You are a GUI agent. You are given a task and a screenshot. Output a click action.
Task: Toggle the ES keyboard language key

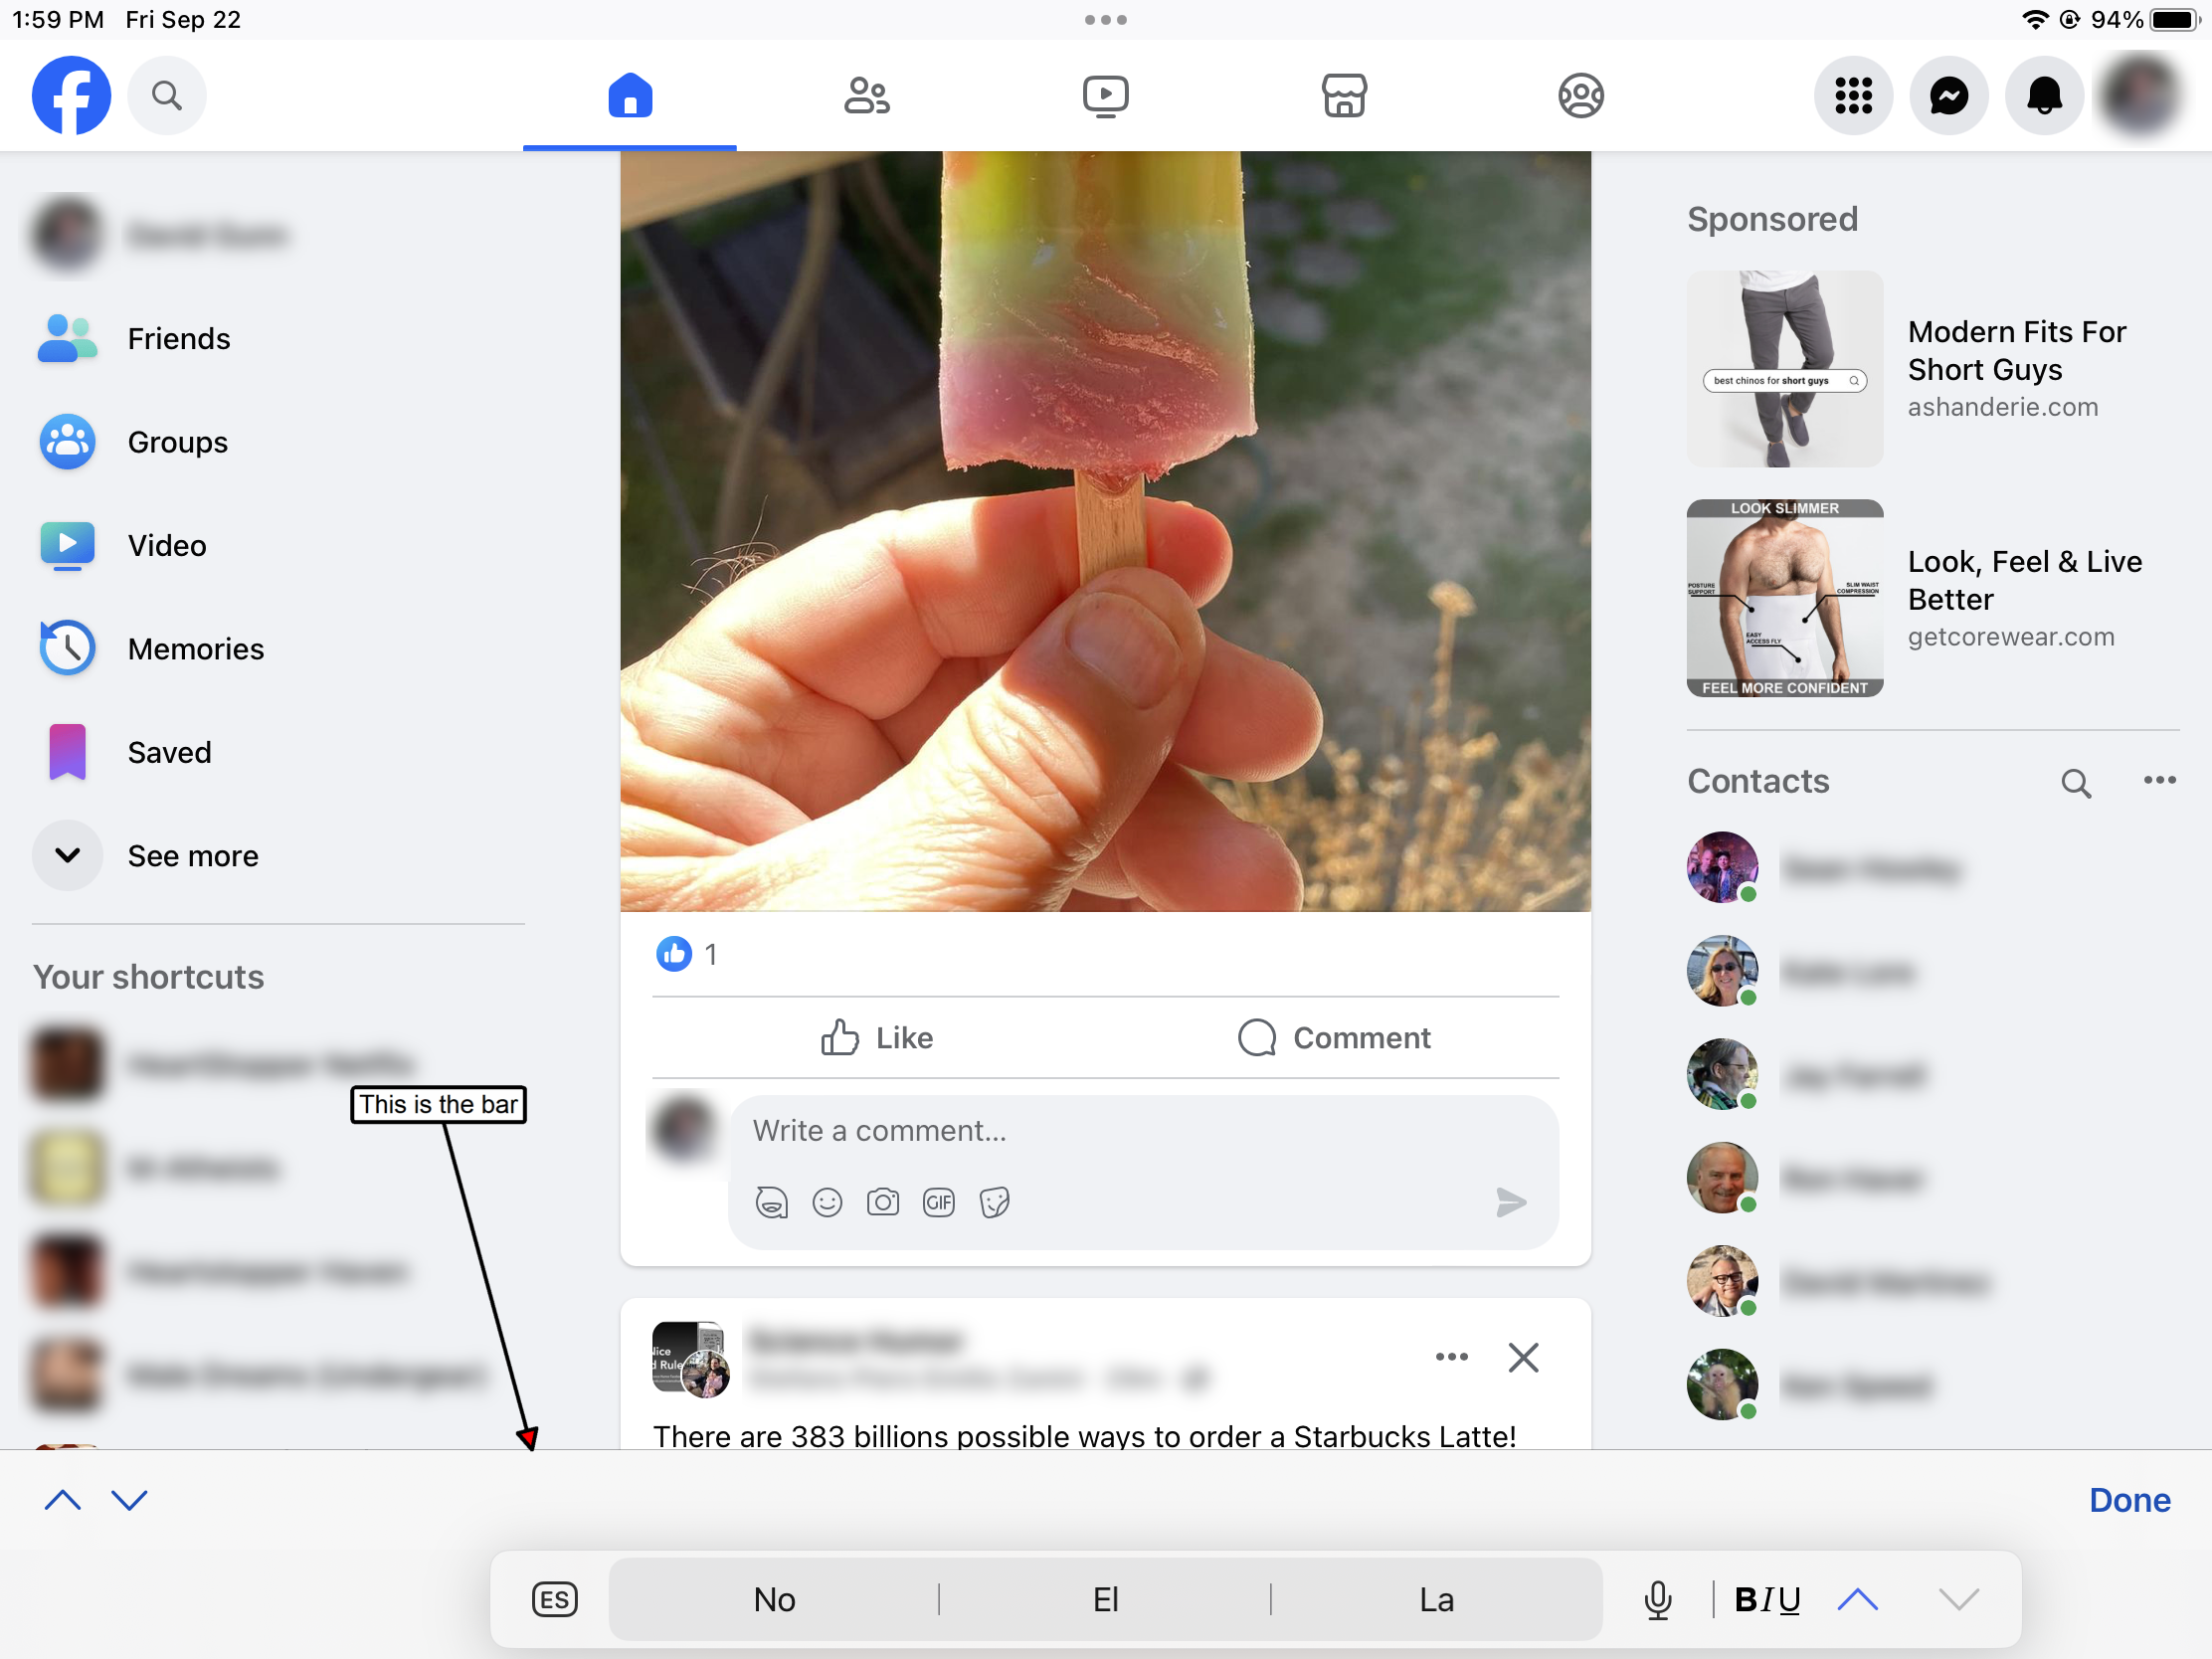554,1599
